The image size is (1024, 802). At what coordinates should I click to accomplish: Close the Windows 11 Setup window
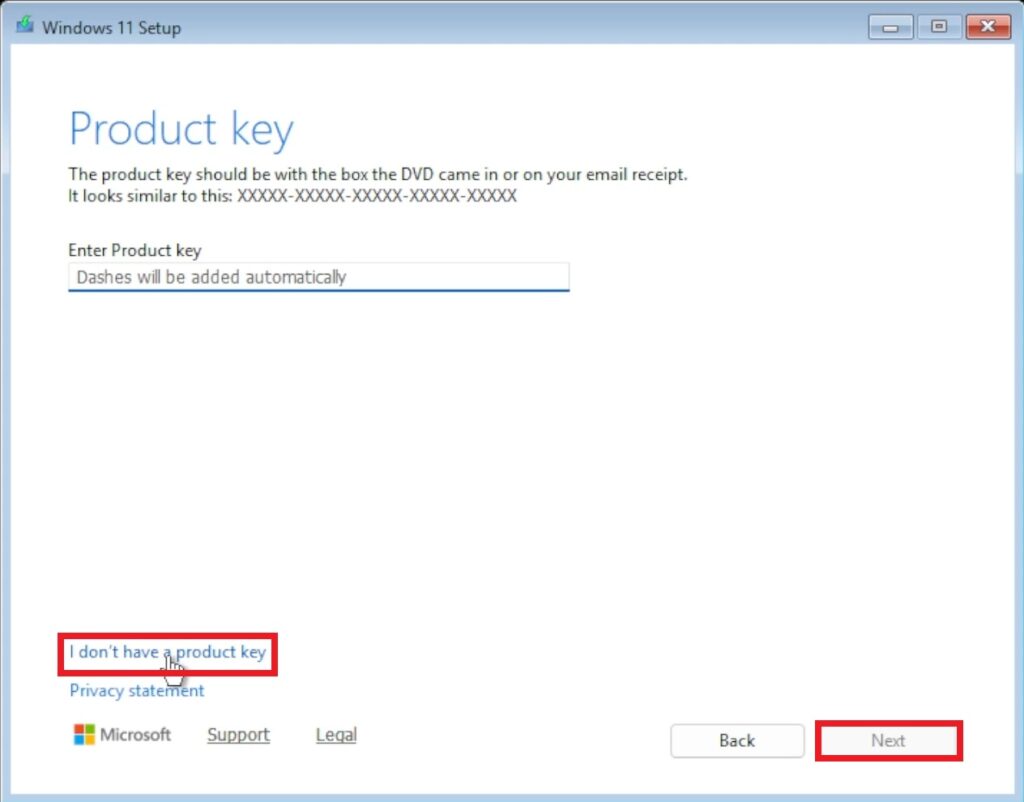[x=988, y=27]
